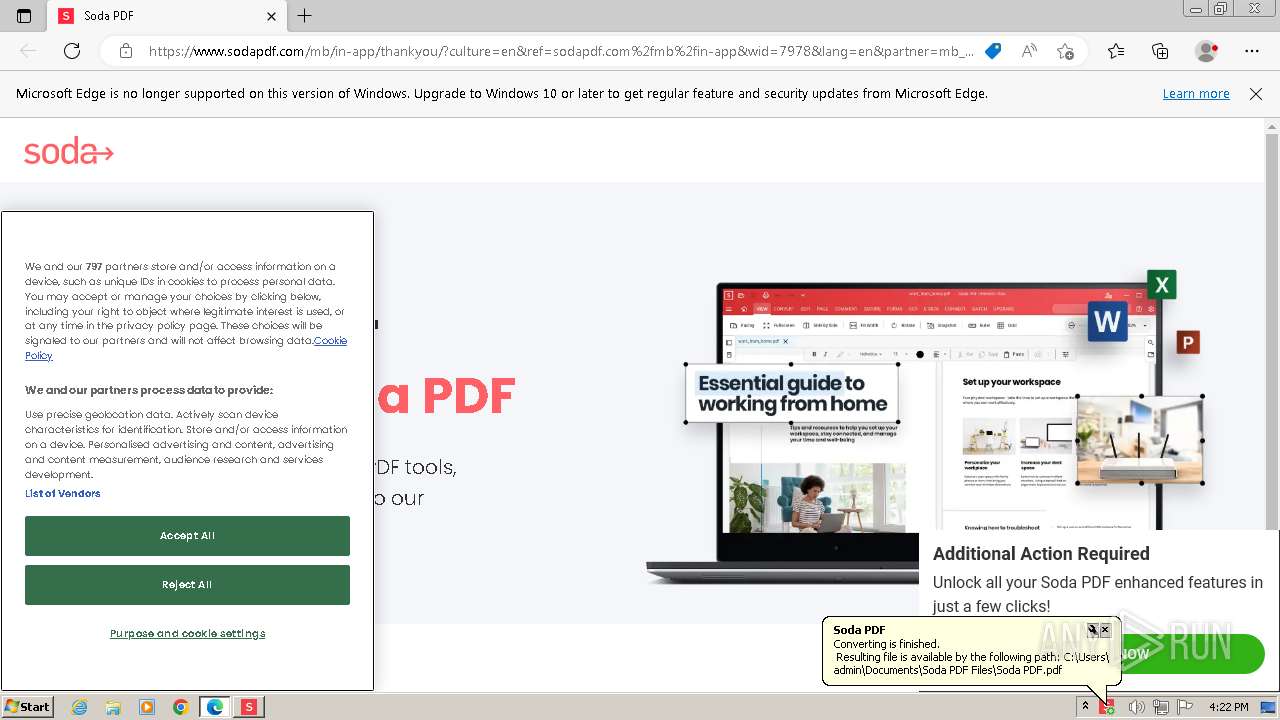Click the soda logo

[x=69, y=152]
